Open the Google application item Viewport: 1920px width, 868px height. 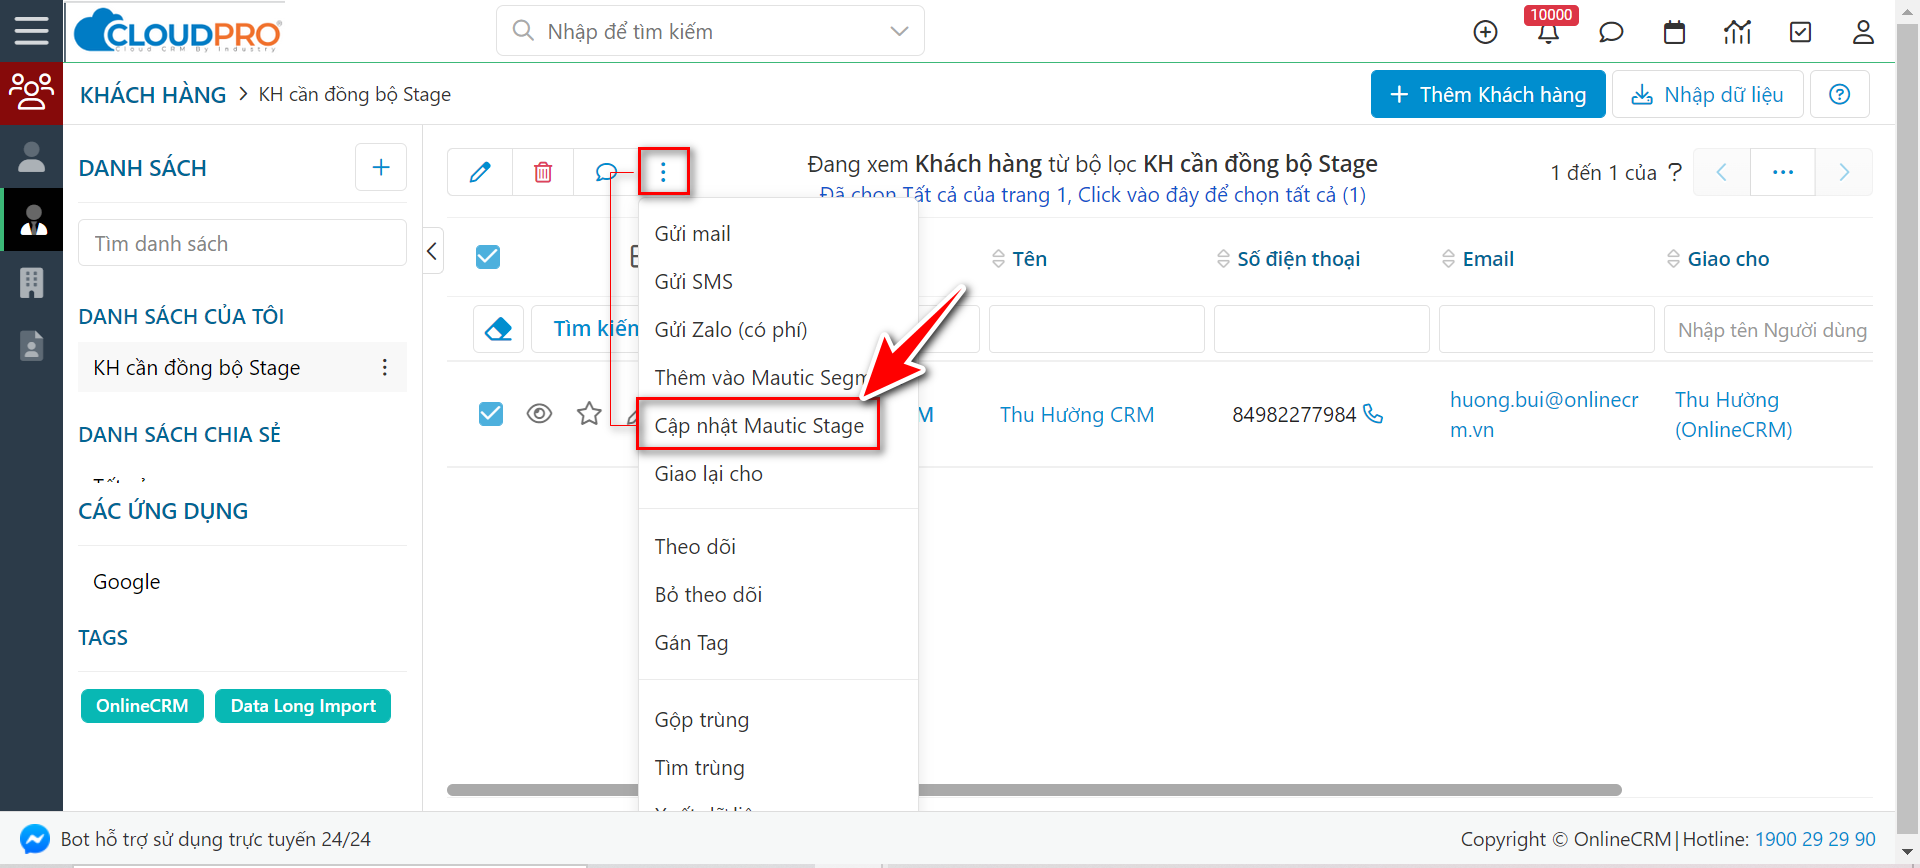coord(127,582)
